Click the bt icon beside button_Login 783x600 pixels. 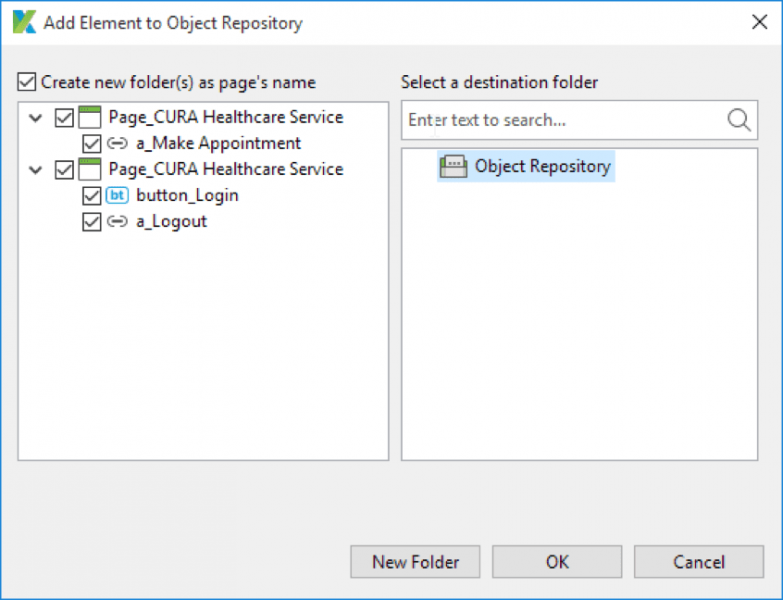pos(117,195)
